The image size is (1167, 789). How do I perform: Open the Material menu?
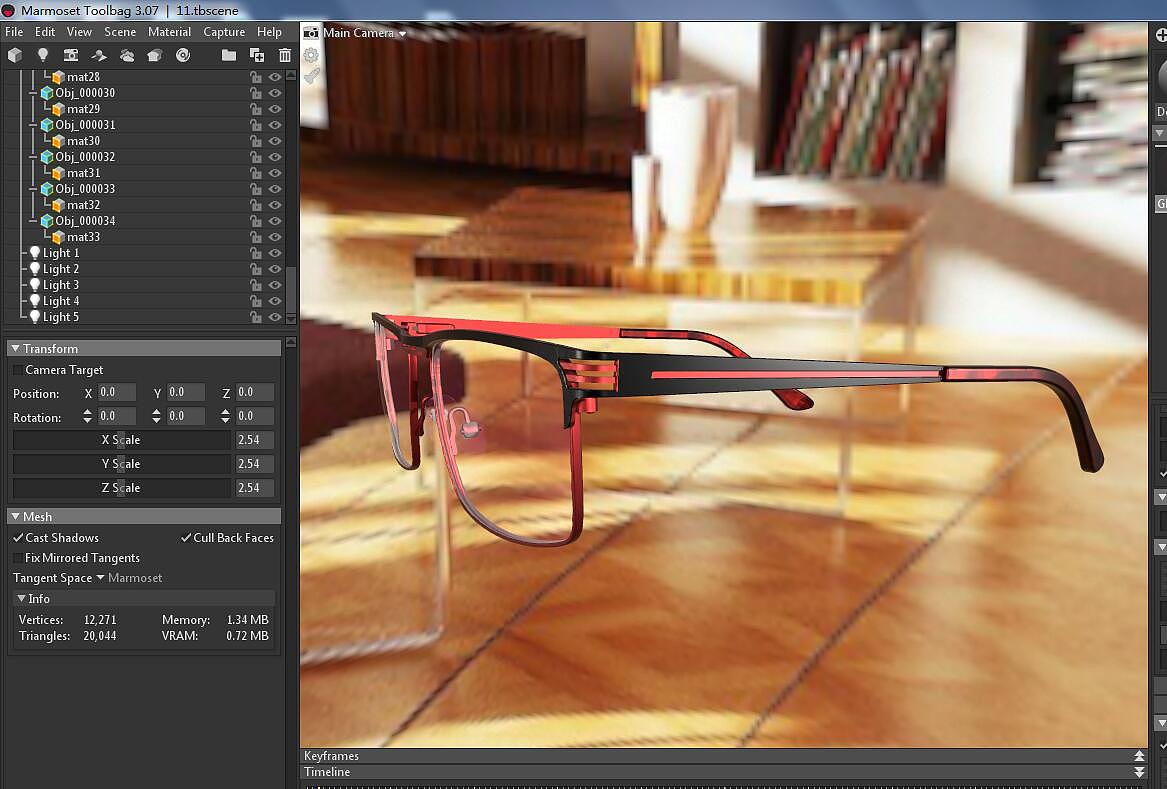pos(170,32)
